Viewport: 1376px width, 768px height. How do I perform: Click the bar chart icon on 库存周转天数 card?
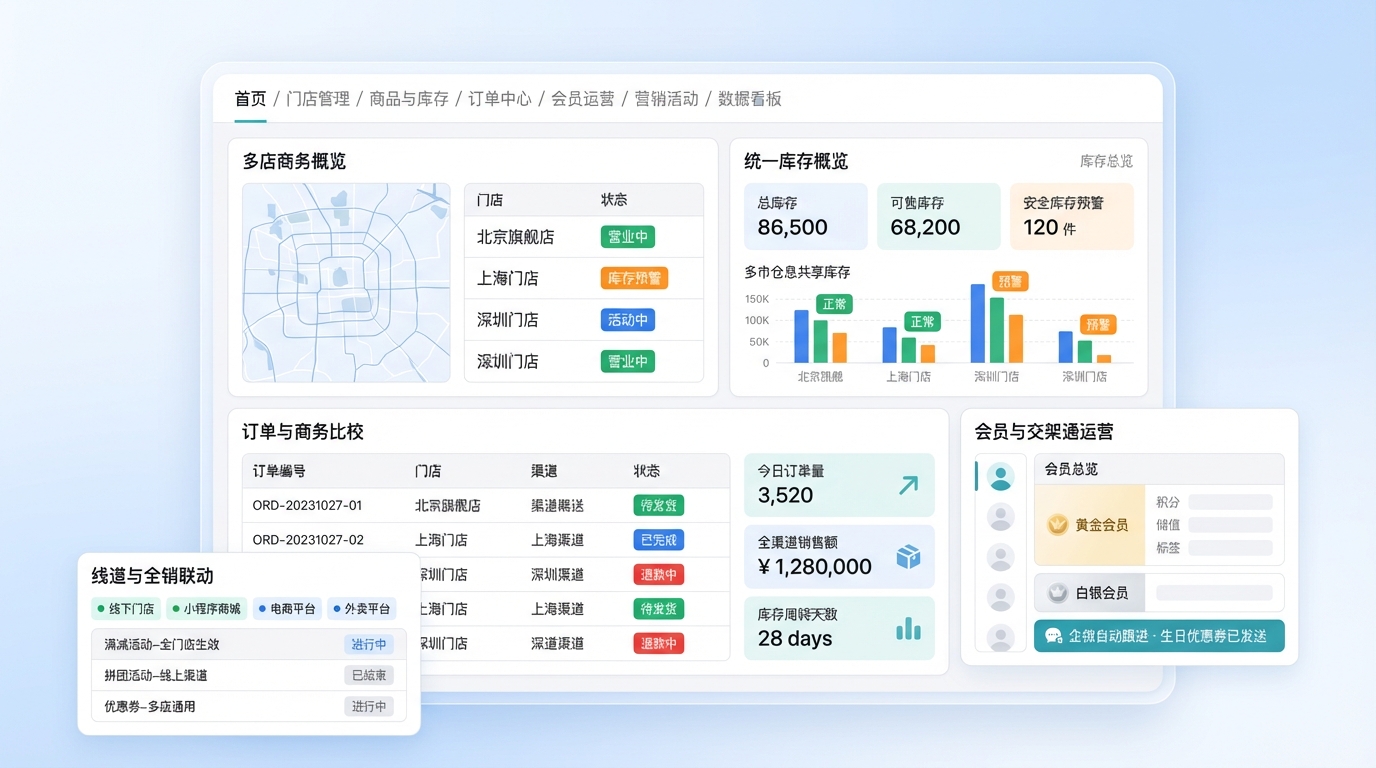coord(908,629)
